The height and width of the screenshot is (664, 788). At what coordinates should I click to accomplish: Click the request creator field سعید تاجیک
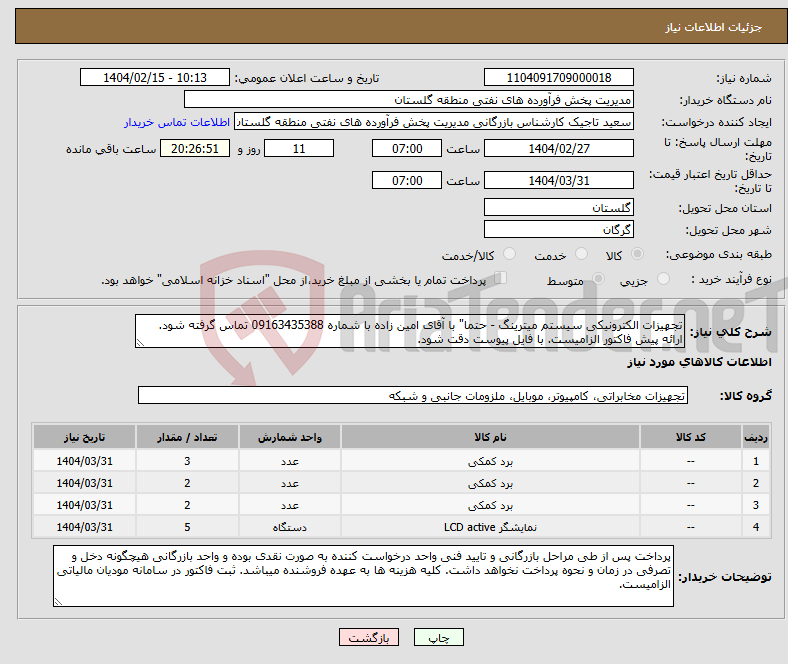click(434, 122)
